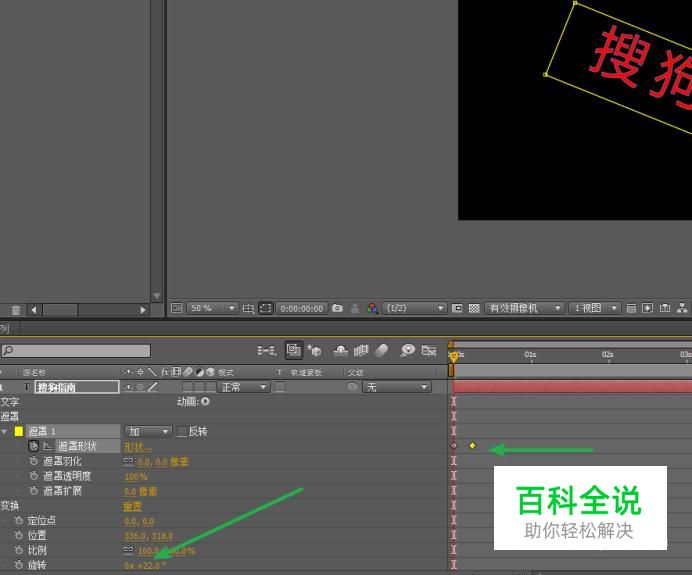Toggle the 遮罩形状 stopwatch
The image size is (692, 575).
click(x=34, y=446)
